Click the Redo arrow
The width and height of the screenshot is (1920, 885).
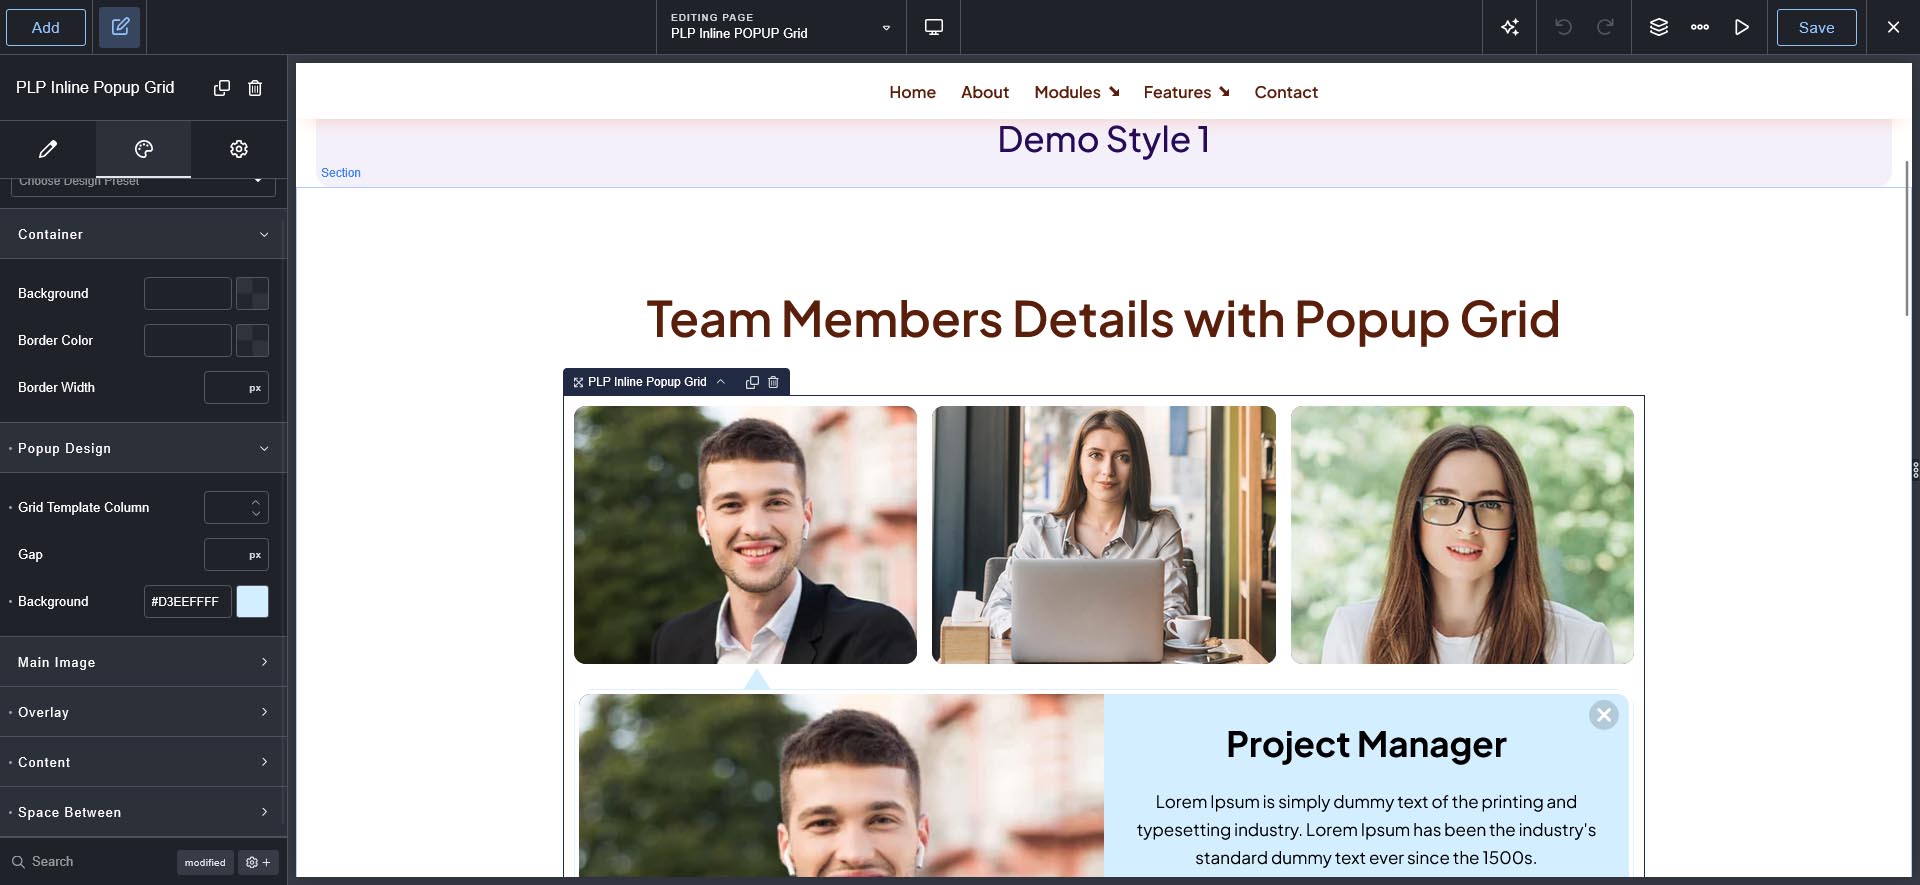(1605, 27)
